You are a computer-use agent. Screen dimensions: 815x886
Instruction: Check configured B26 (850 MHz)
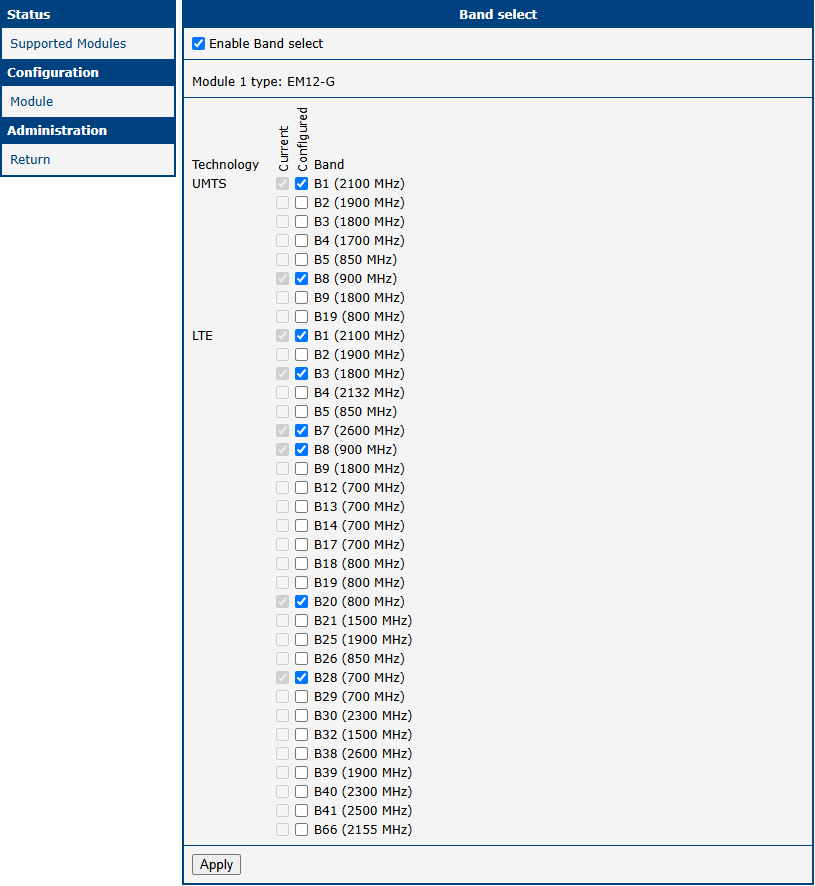click(x=302, y=658)
